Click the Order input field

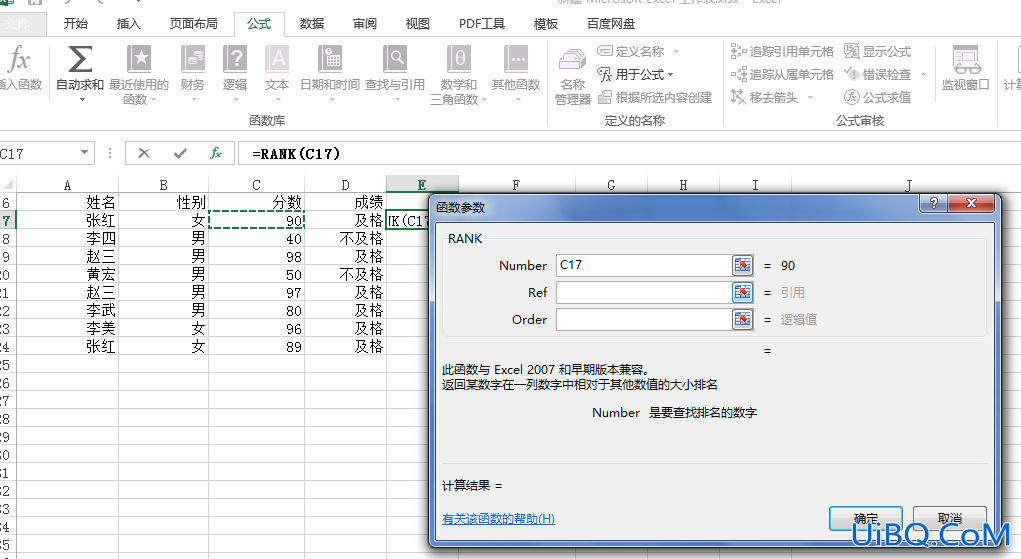644,319
